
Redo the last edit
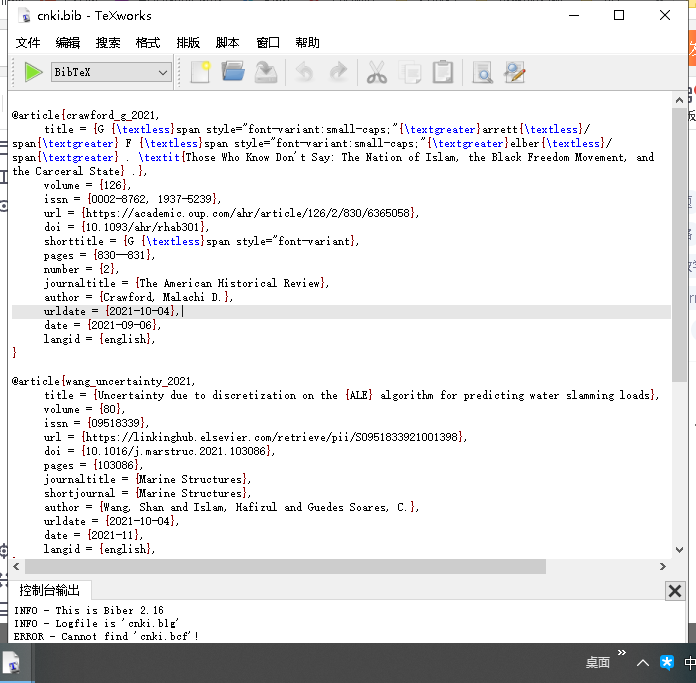338,72
